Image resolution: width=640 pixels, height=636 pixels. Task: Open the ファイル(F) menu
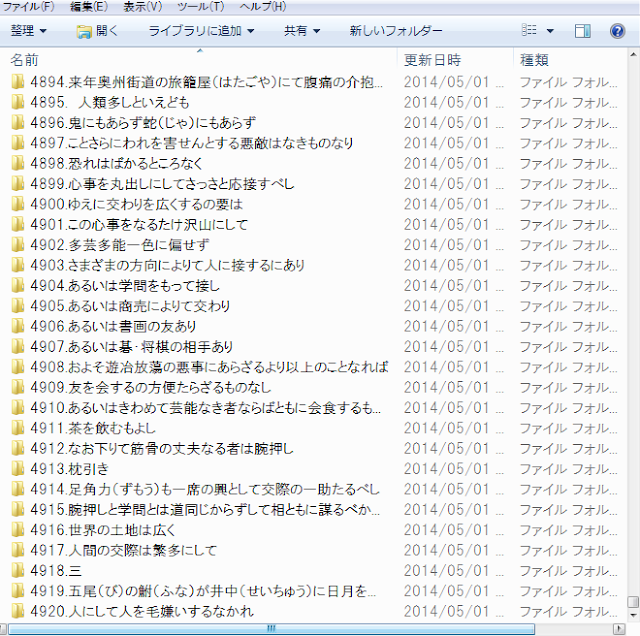point(28,7)
